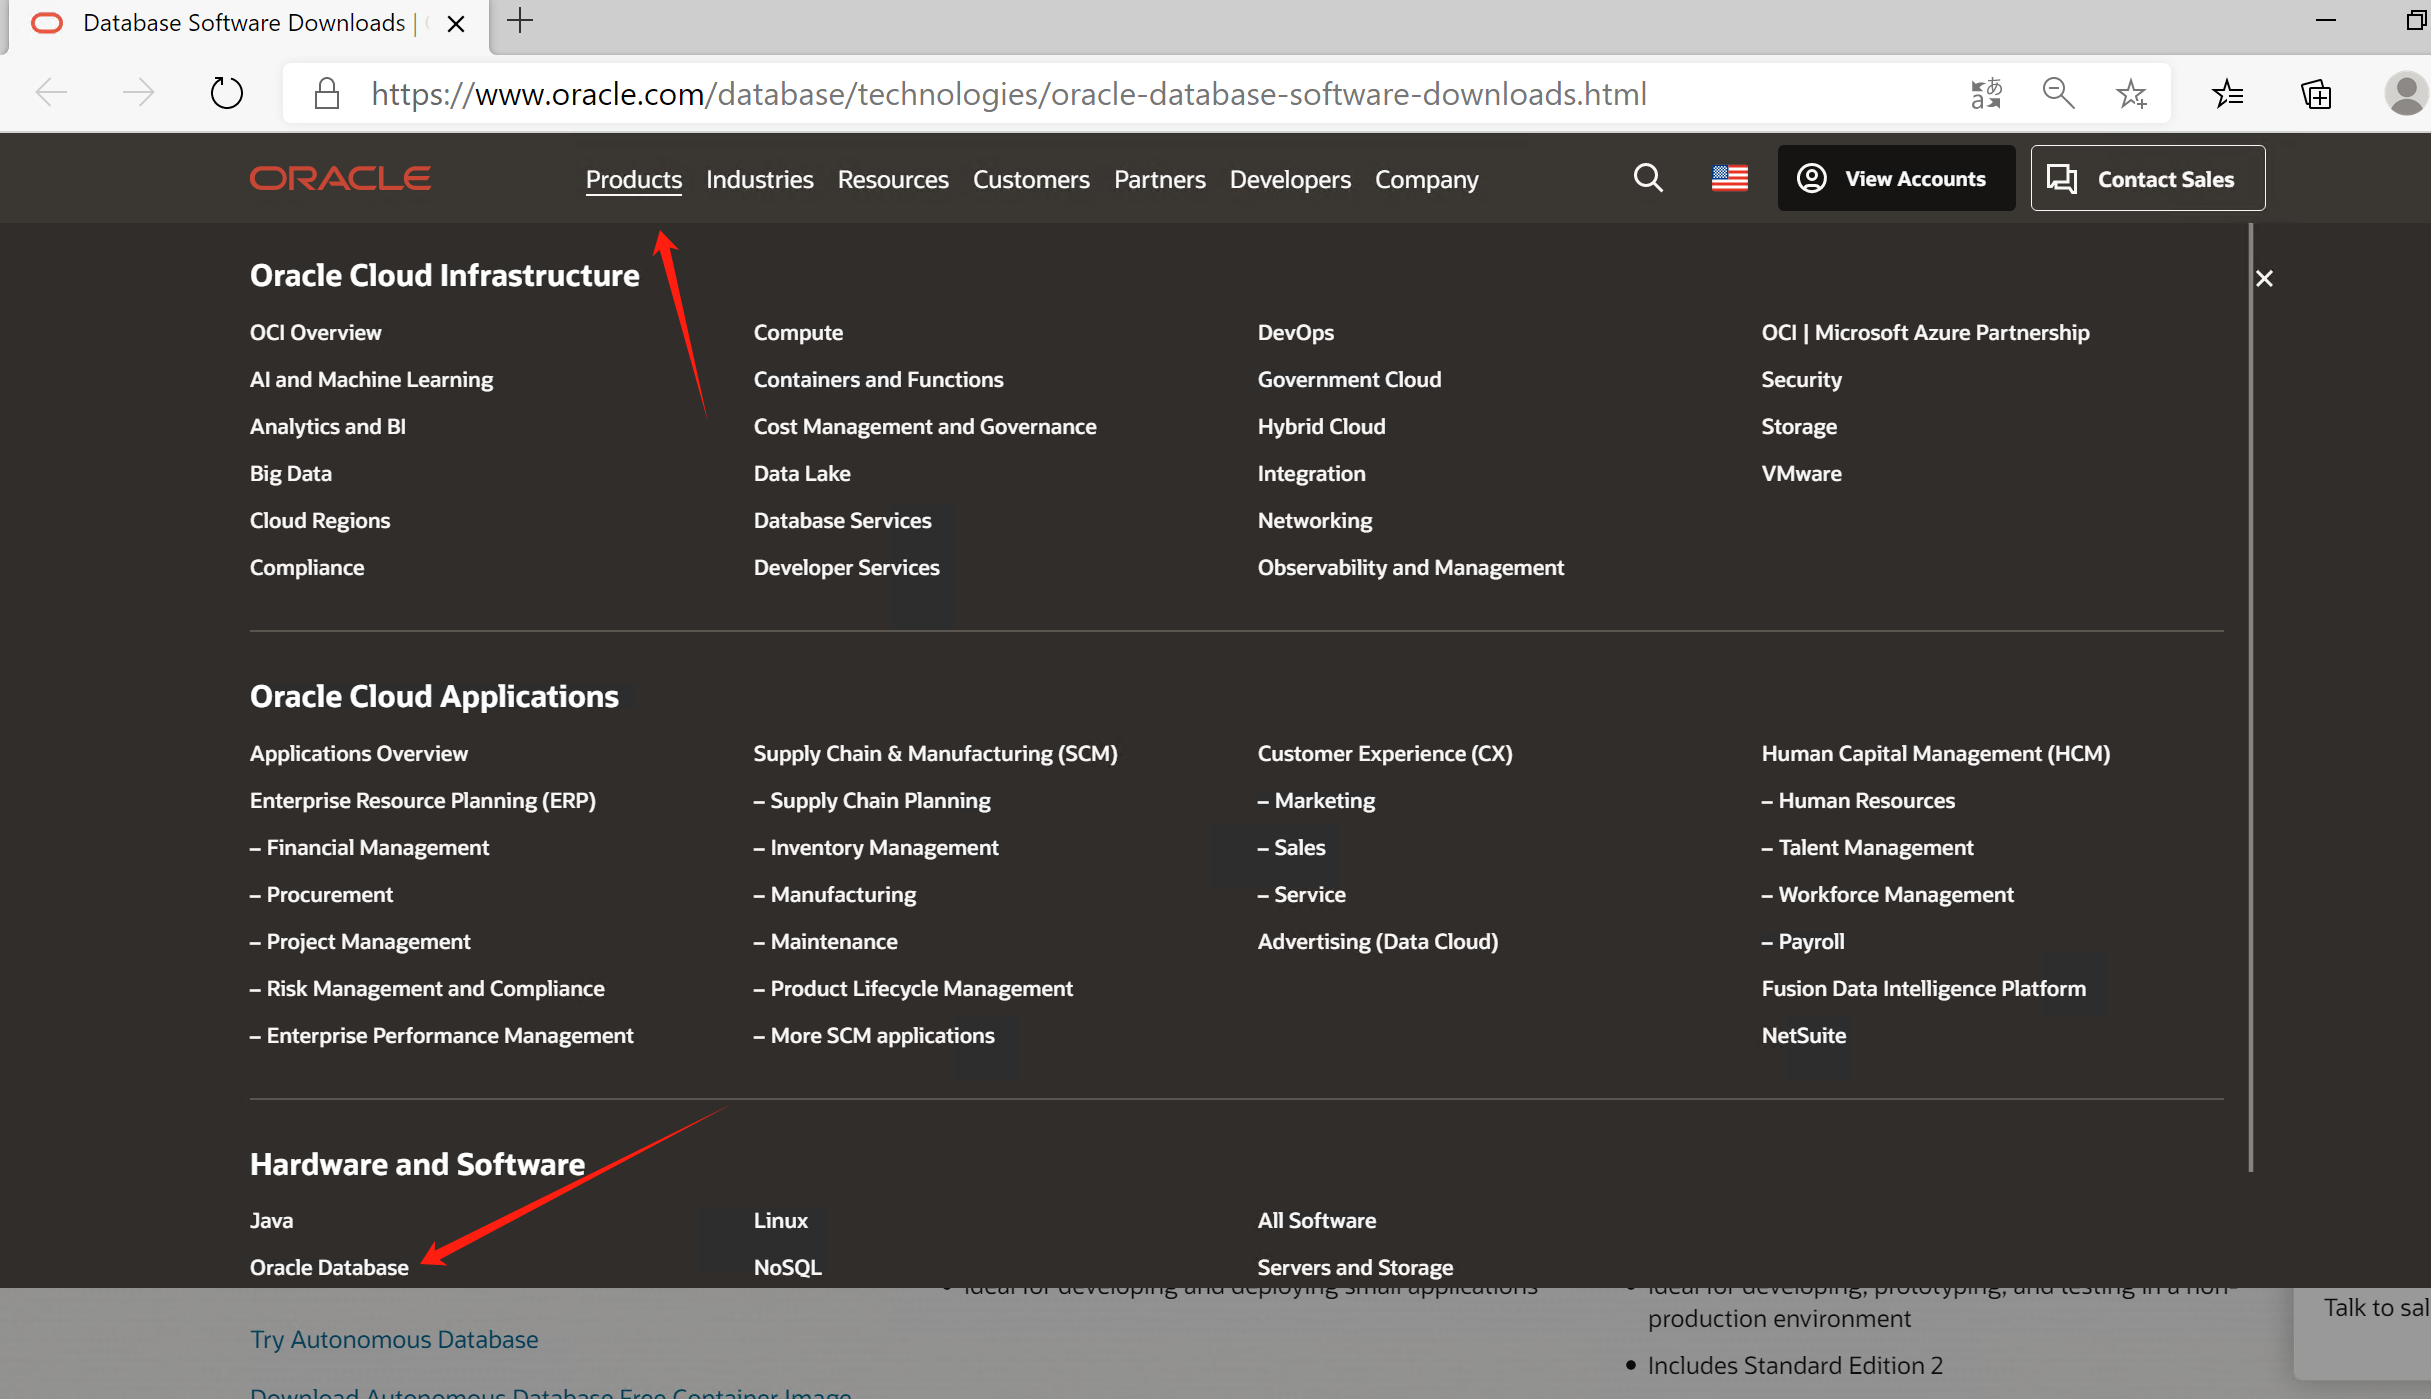
Task: Add this page to favorites
Action: 2131,93
